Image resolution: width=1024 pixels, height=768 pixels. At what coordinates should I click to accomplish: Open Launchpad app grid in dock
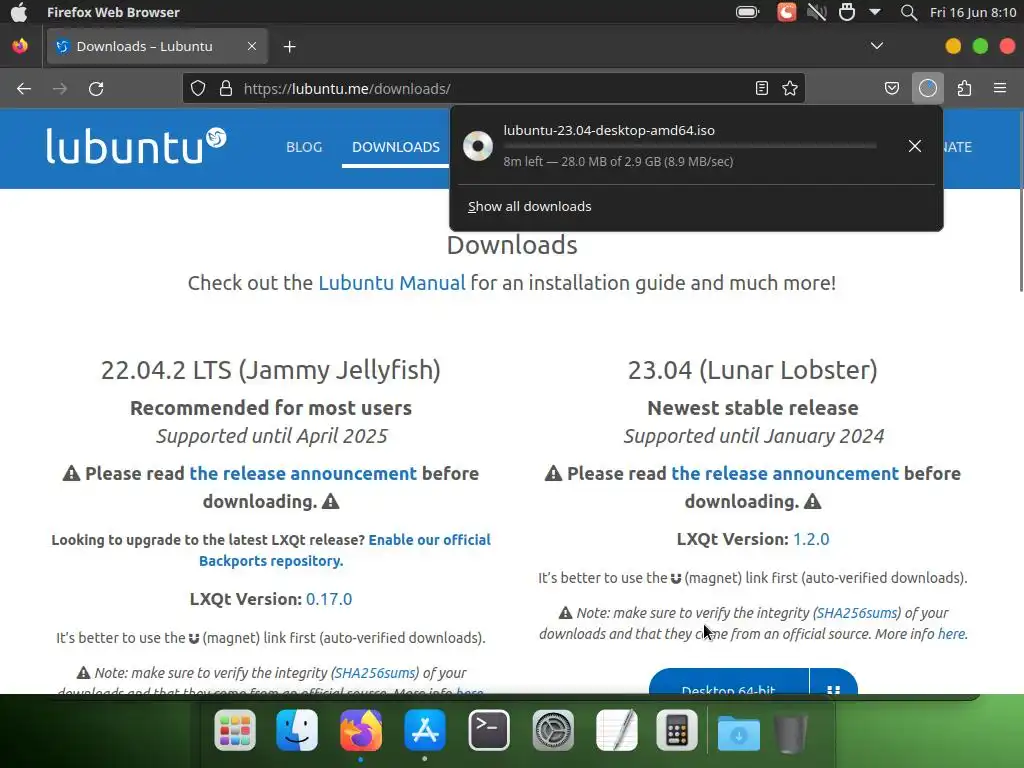pos(235,730)
